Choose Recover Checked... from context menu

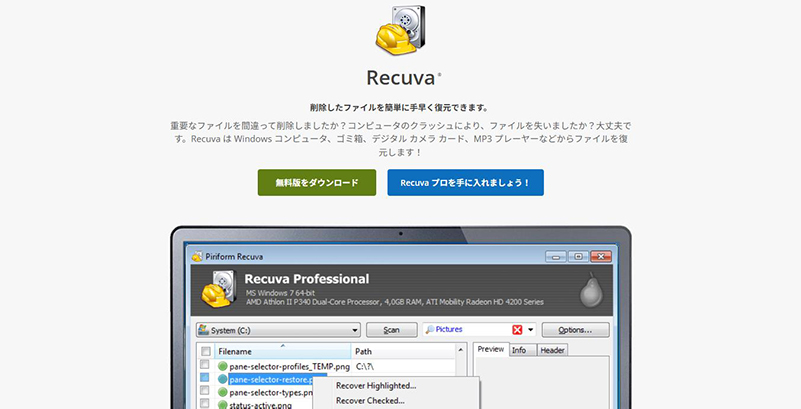[x=370, y=401]
